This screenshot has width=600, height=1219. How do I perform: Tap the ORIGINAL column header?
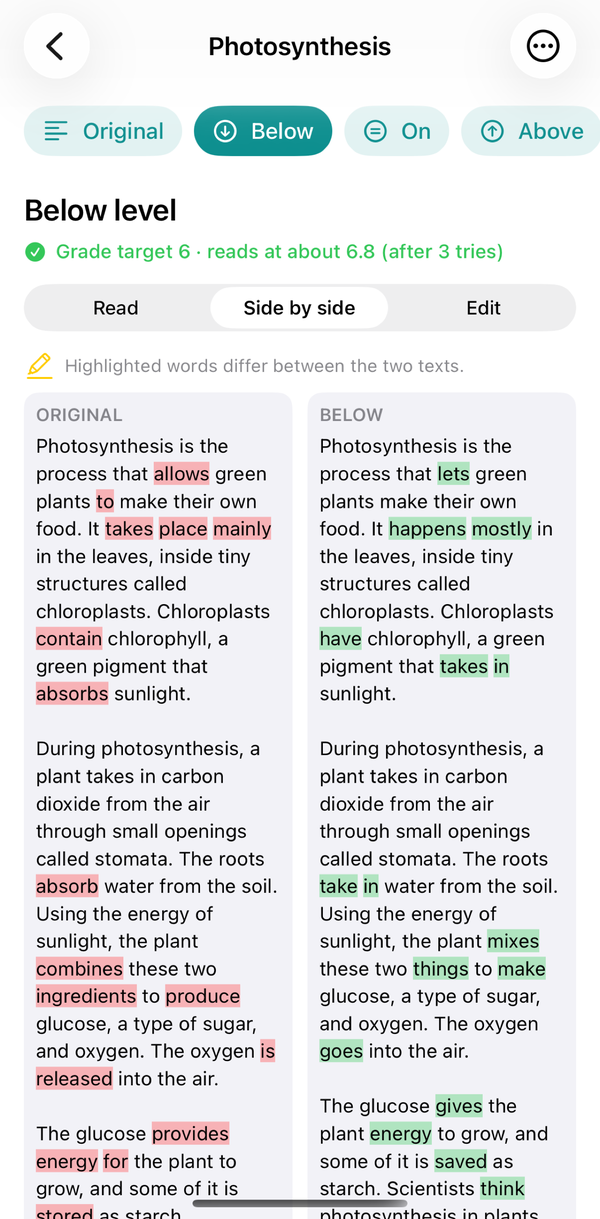[79, 415]
